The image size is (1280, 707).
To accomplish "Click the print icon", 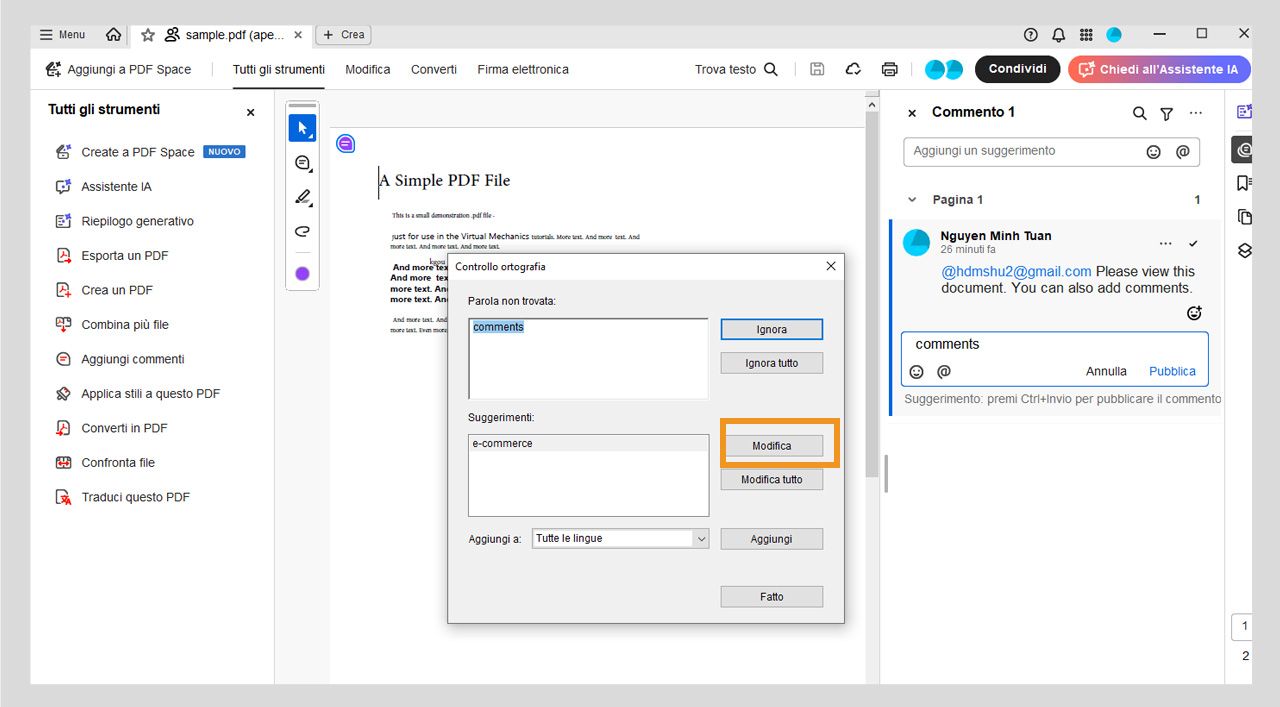I will click(890, 69).
